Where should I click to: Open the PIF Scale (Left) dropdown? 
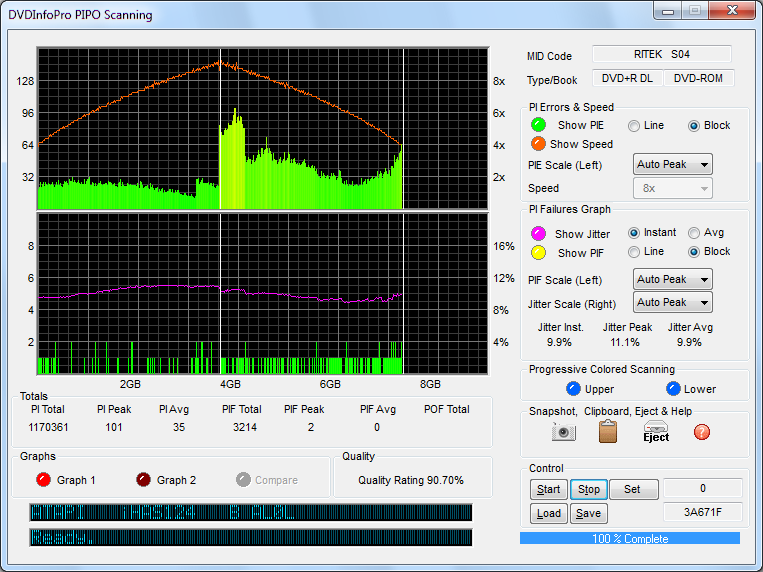coord(672,279)
